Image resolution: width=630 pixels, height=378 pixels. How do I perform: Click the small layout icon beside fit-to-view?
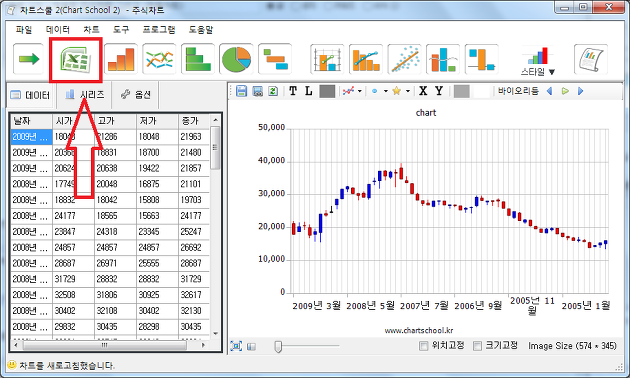[252, 346]
